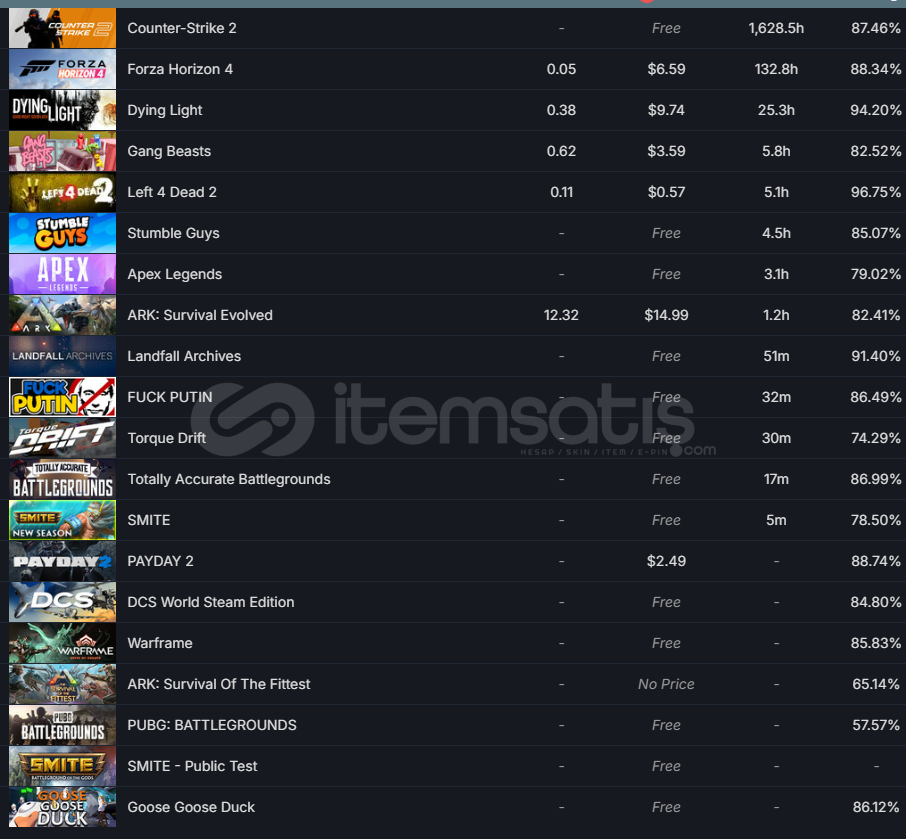Click the $0.57 price of Left 4 Dead 2
The width and height of the screenshot is (906, 839).
(x=666, y=192)
